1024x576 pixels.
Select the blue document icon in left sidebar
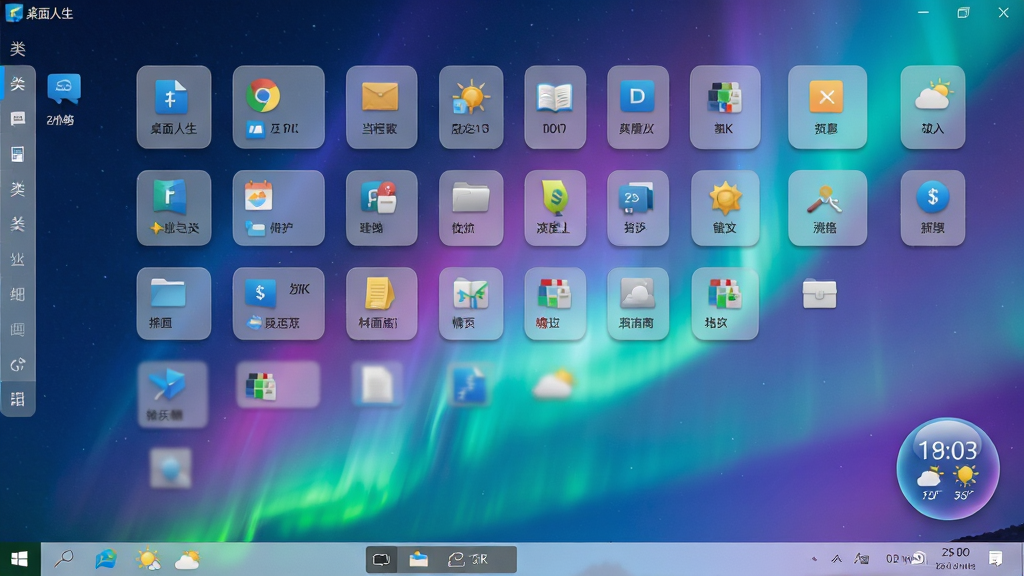[x=18, y=154]
